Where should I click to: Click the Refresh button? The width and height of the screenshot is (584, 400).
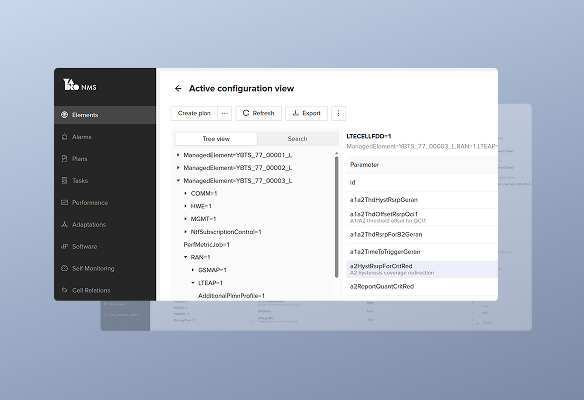(258, 113)
